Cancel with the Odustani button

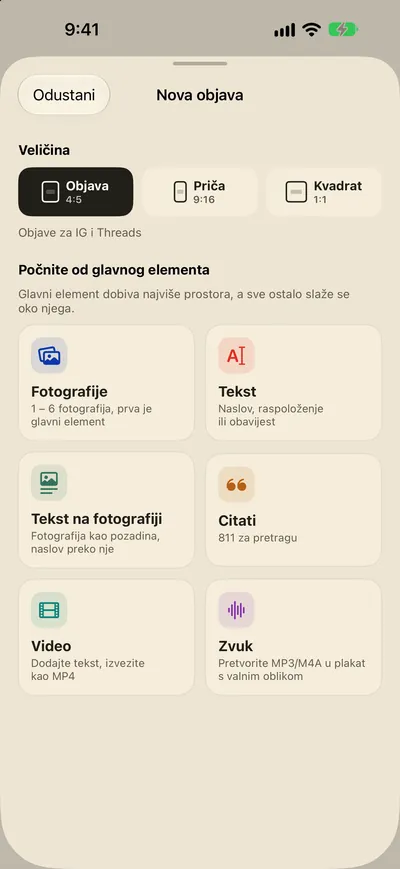[x=64, y=95]
